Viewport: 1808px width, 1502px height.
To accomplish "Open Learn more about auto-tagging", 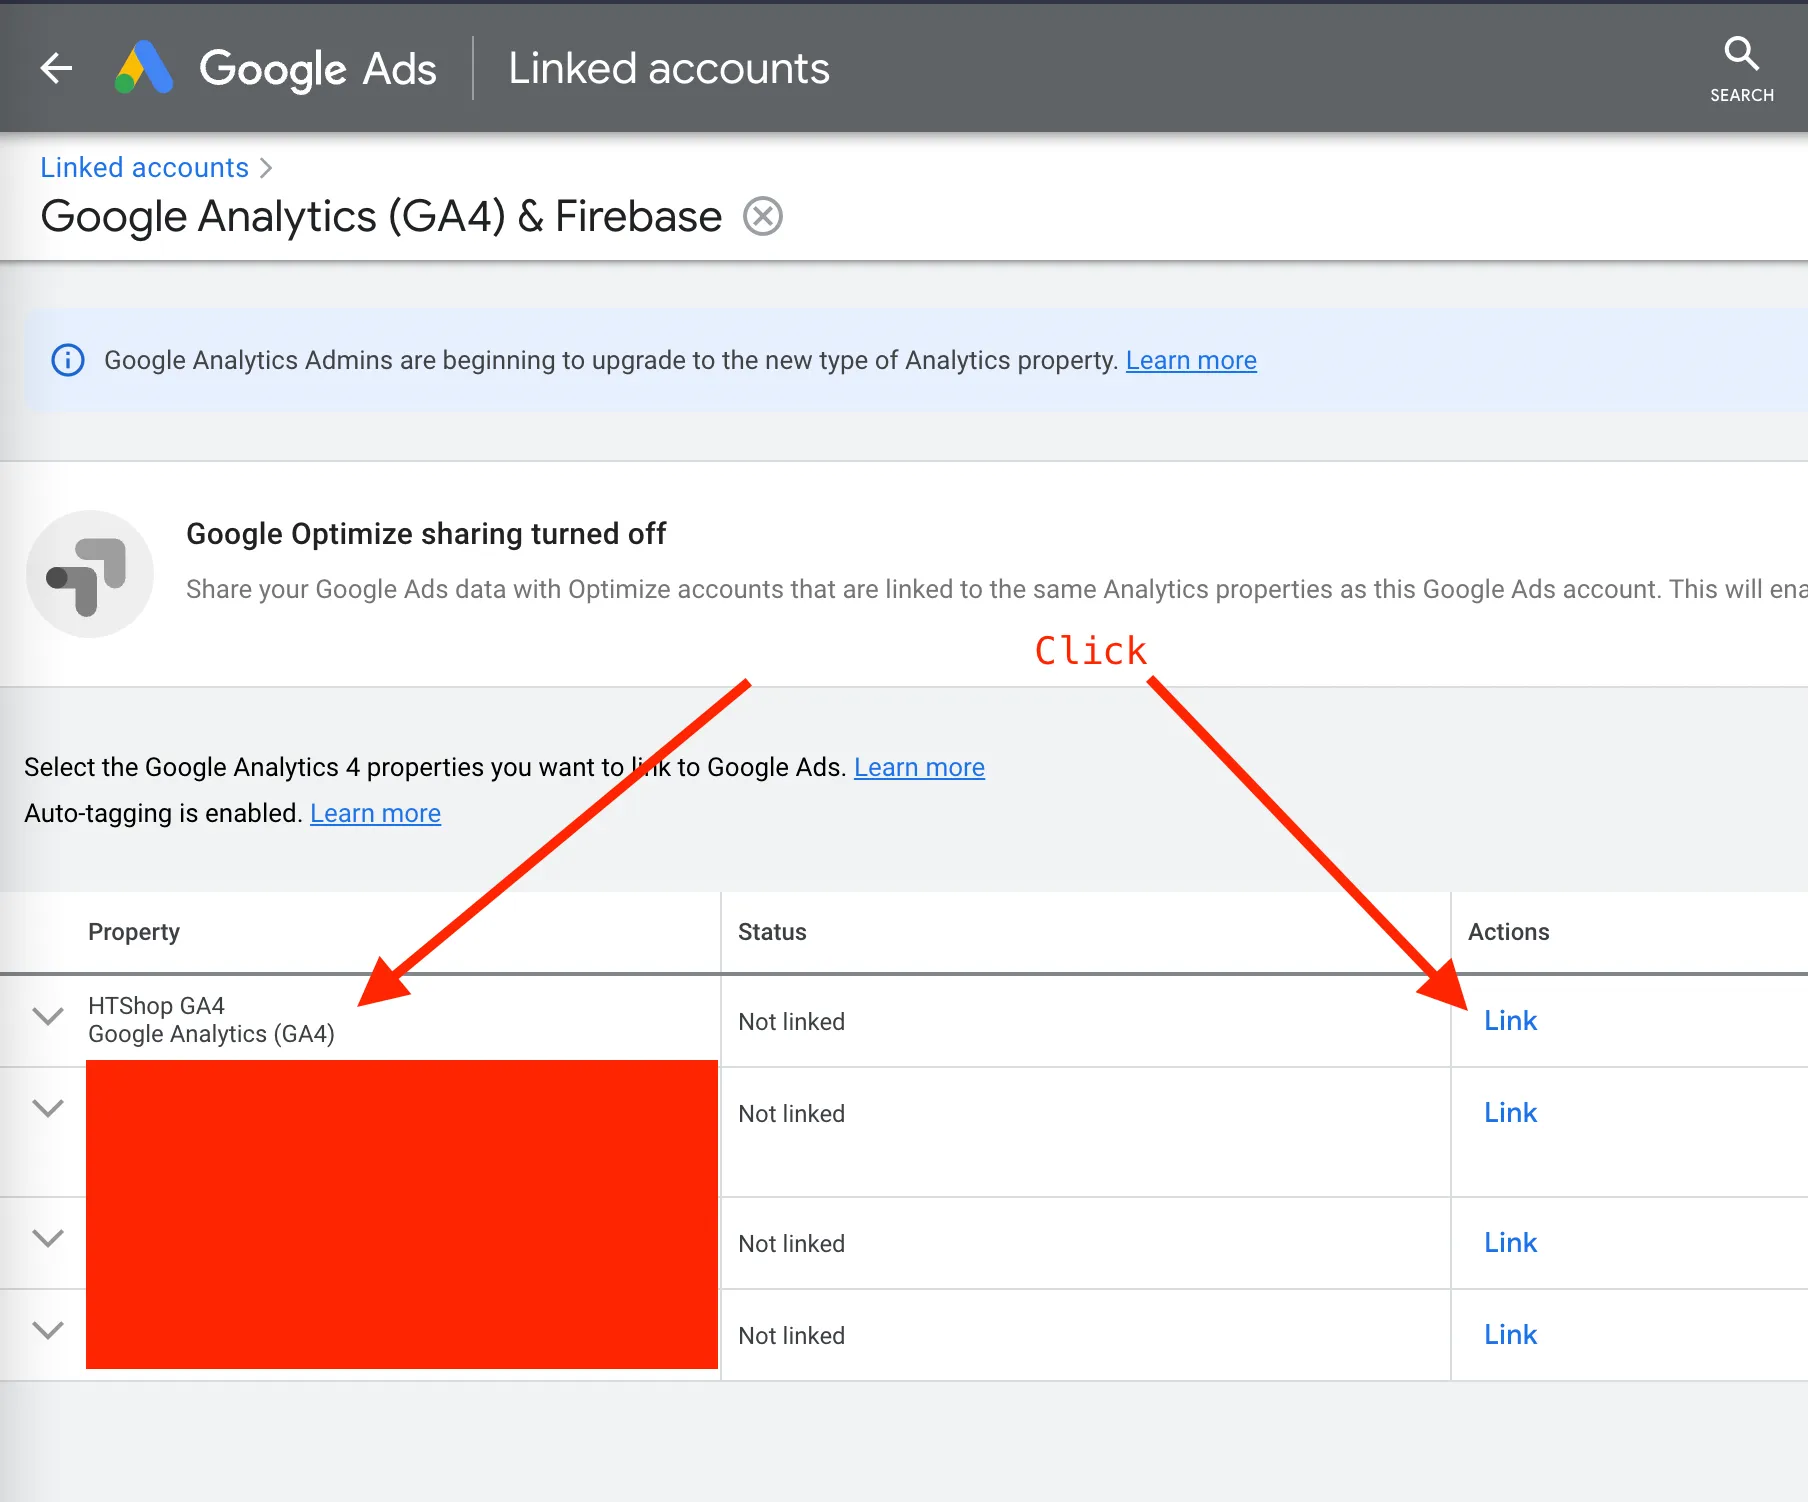I will click(375, 813).
